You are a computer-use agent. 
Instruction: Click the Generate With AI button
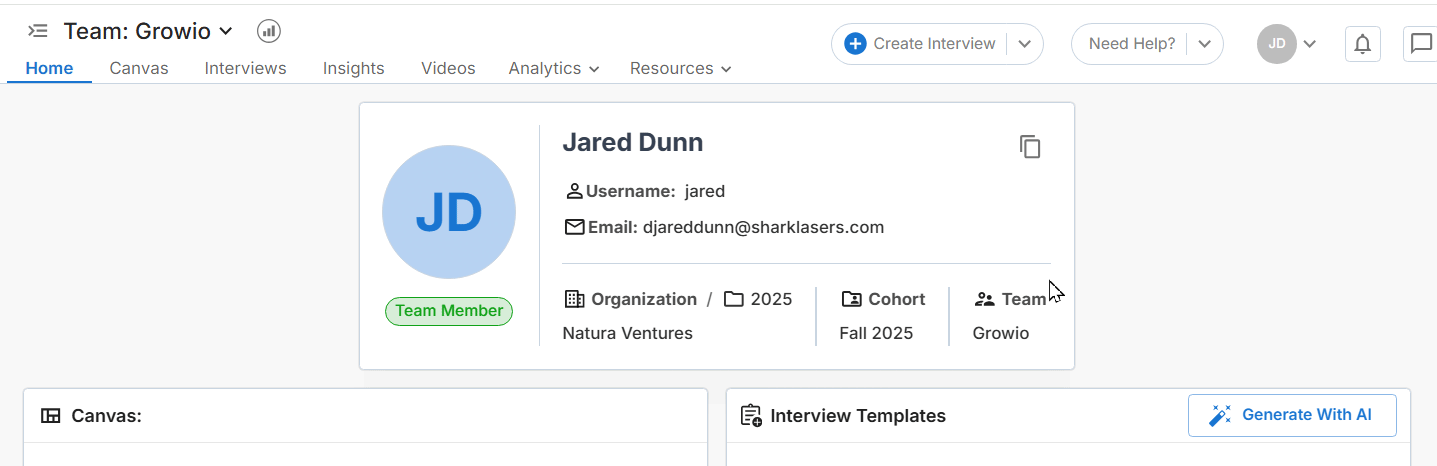(1291, 415)
